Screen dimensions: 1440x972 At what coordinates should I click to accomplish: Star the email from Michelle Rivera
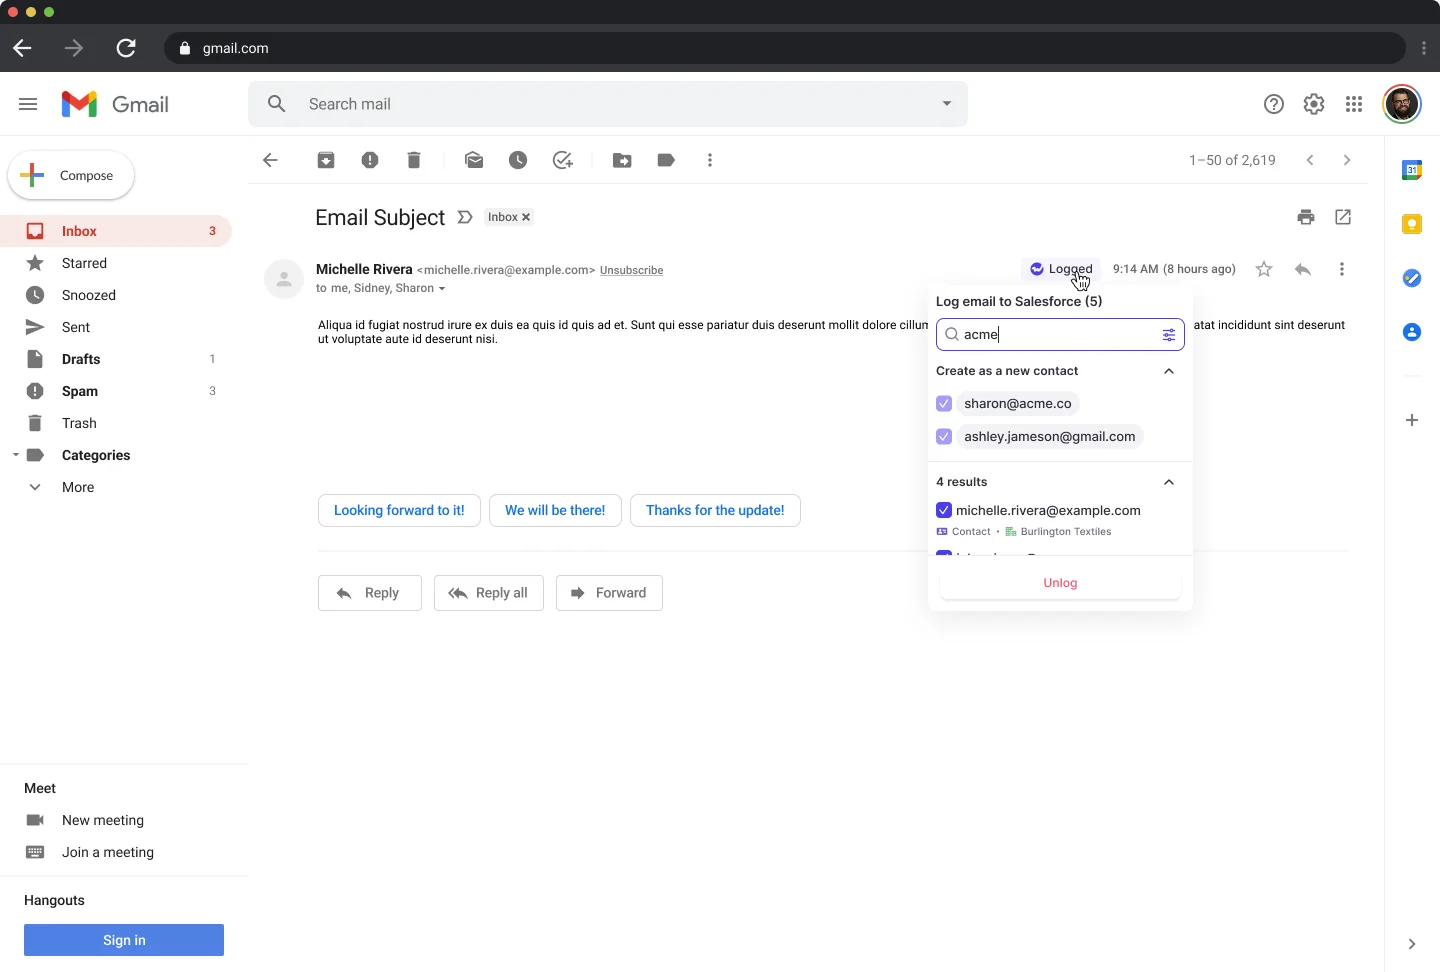(x=1264, y=269)
